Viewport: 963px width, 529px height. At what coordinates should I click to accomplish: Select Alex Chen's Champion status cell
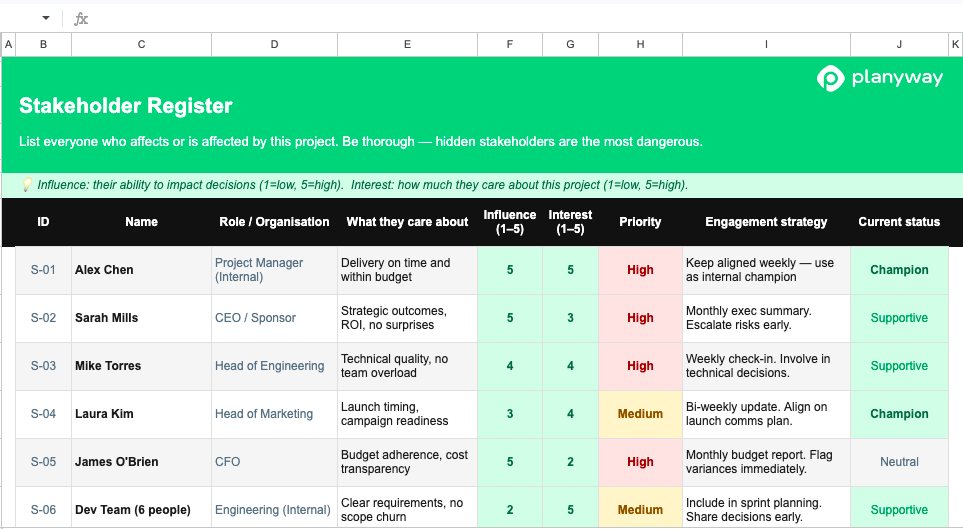coord(899,270)
